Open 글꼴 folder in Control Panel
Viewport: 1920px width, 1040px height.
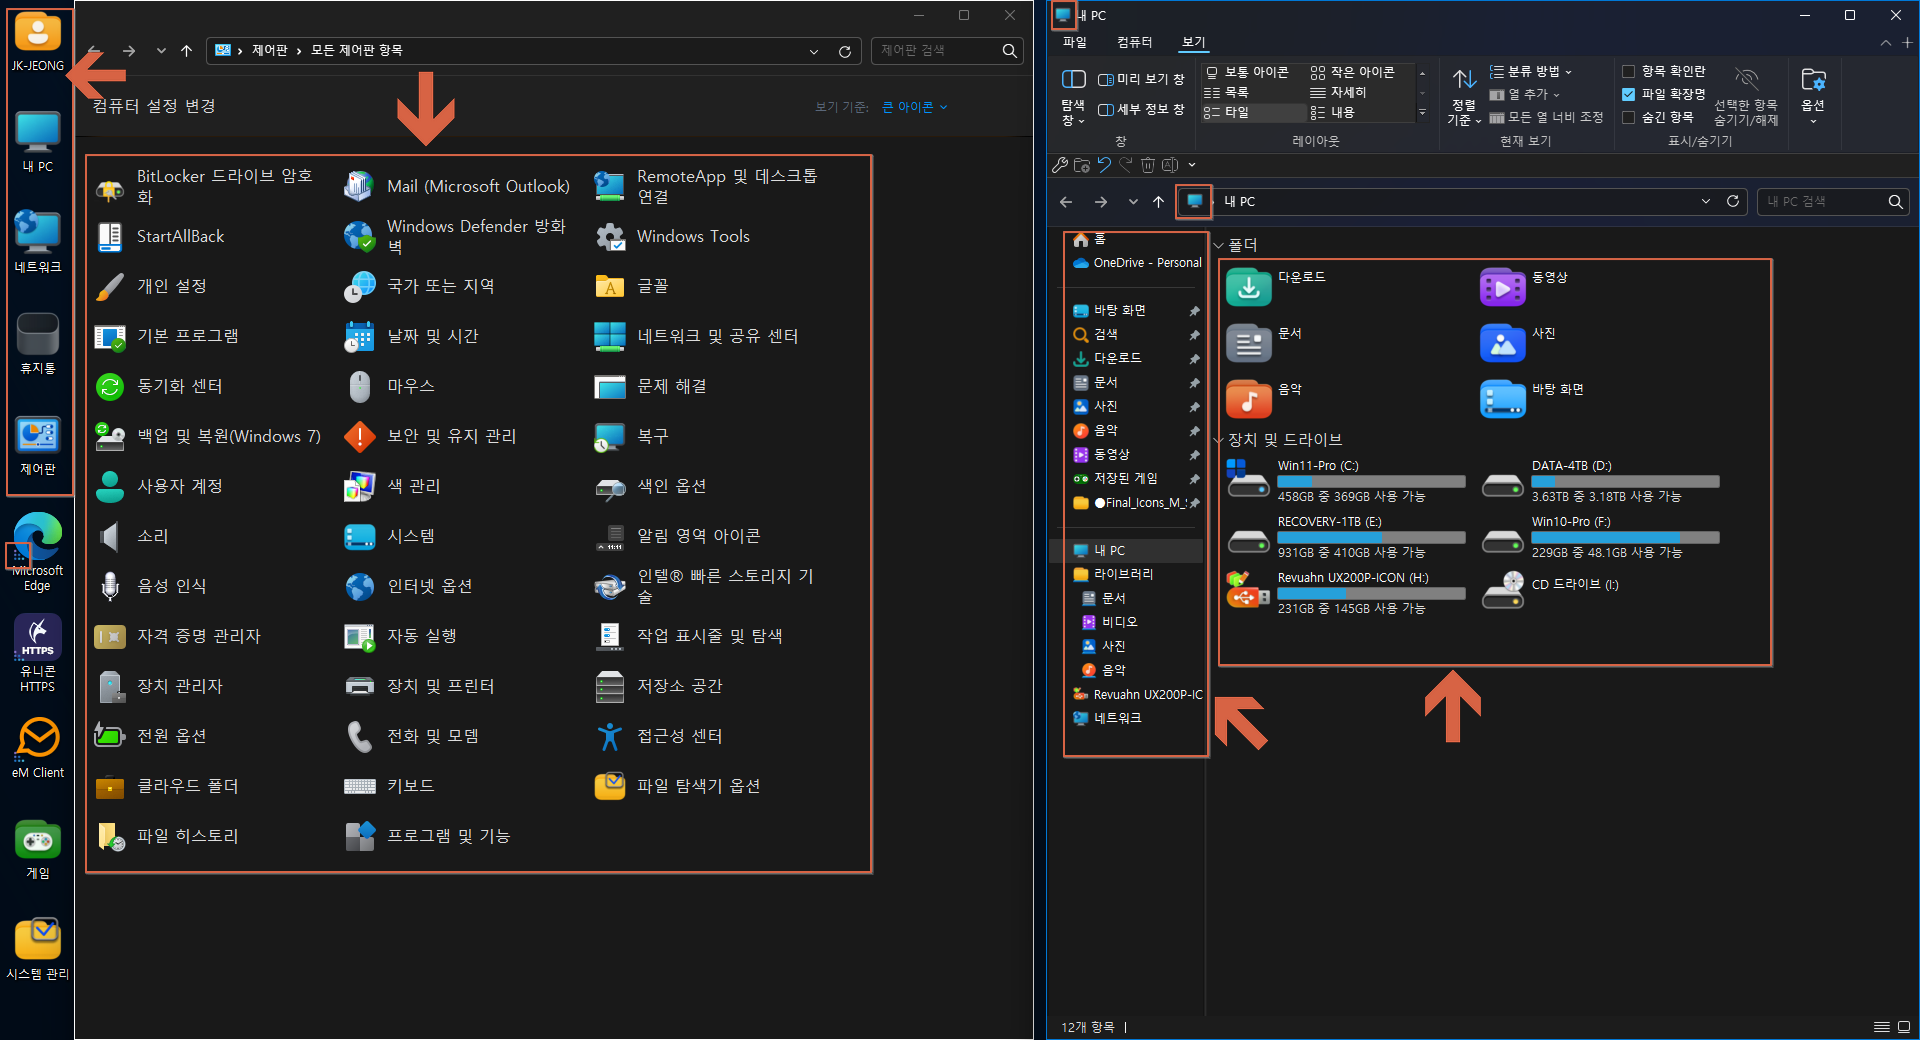point(632,286)
